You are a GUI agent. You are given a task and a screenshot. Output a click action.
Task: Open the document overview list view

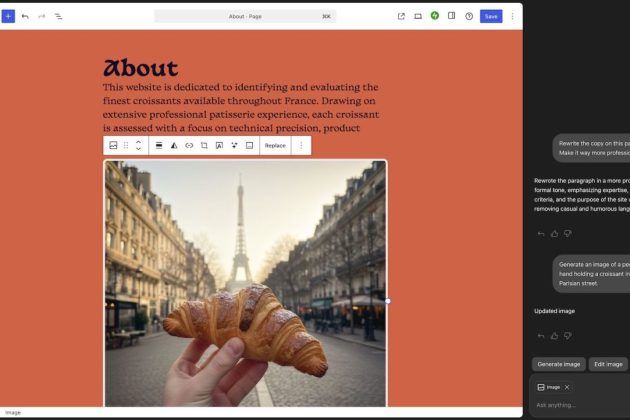click(58, 16)
